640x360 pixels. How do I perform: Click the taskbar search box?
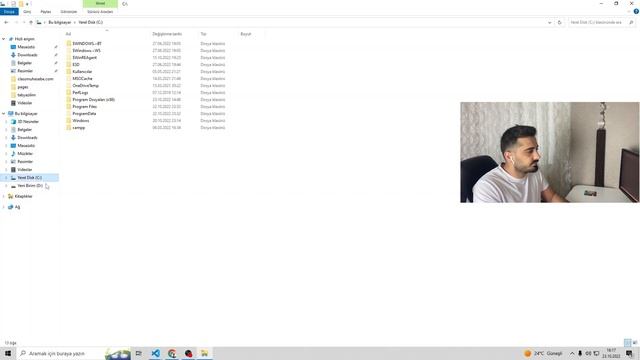tap(73, 353)
